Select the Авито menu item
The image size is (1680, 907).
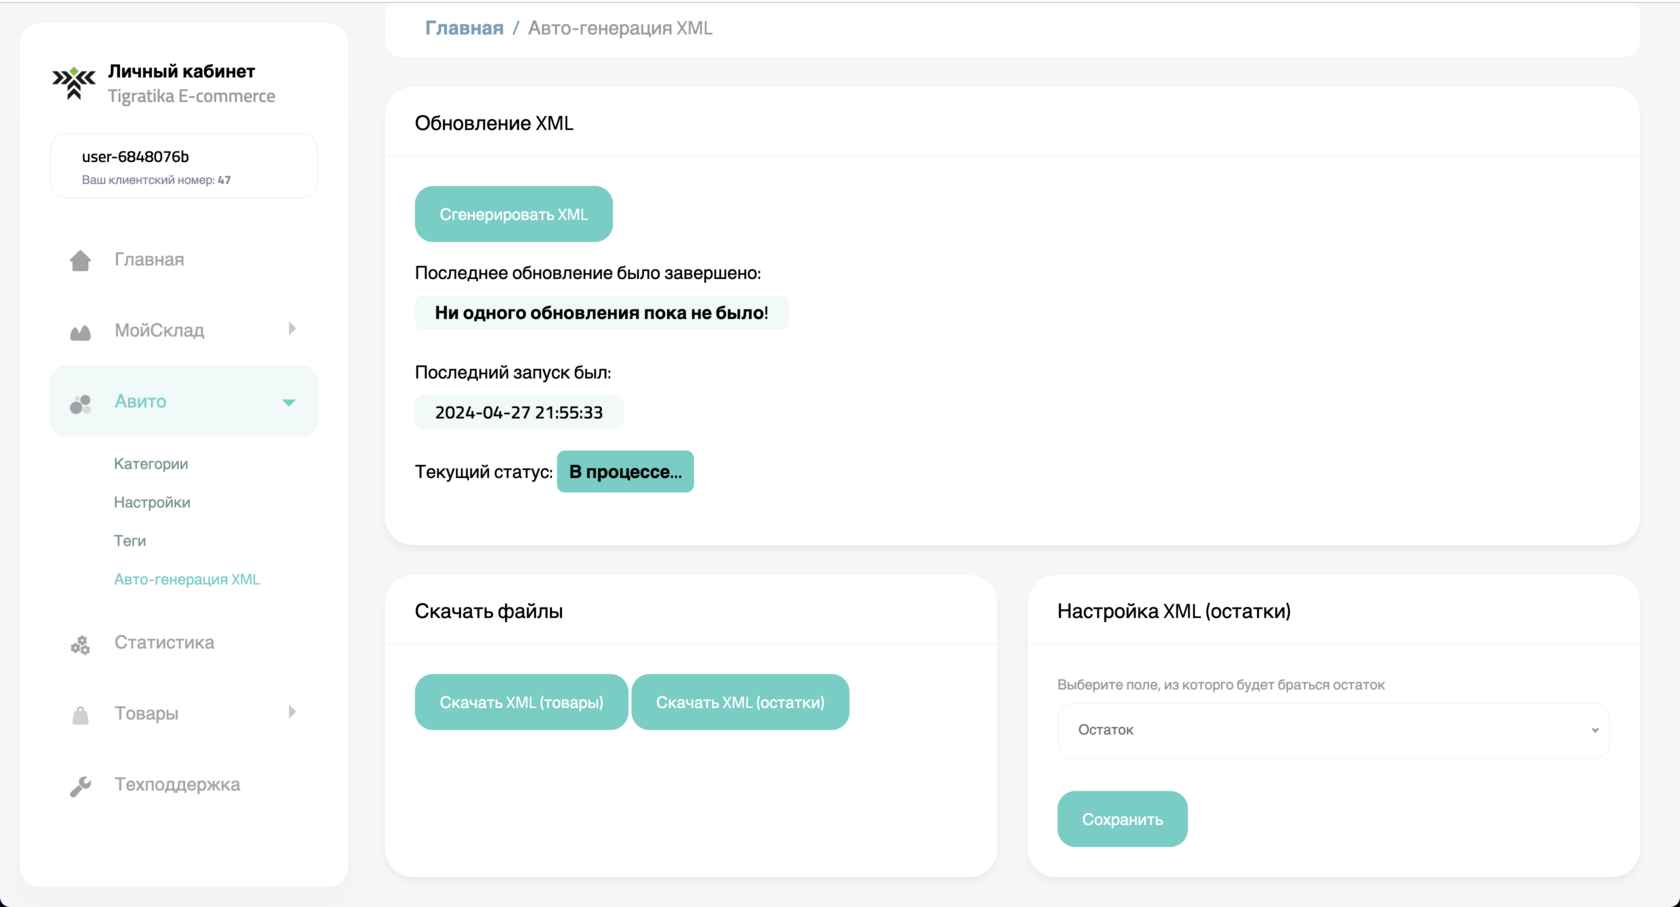(x=184, y=401)
